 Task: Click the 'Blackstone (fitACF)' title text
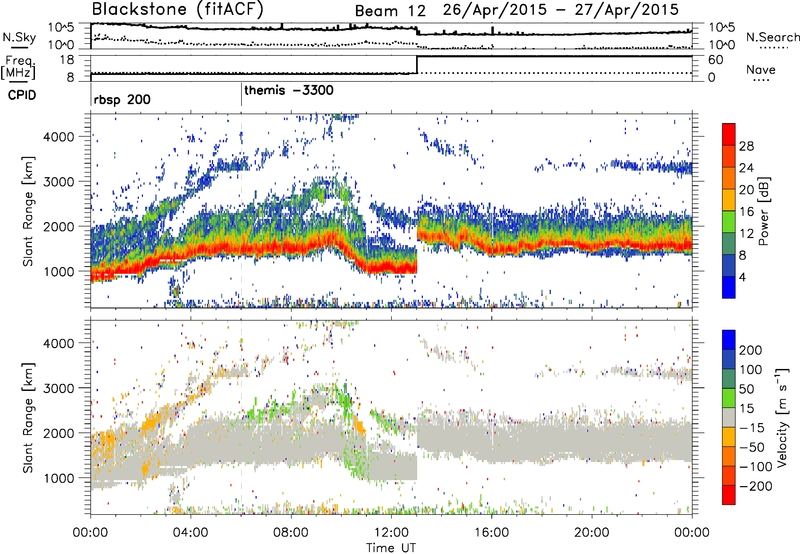coord(178,9)
